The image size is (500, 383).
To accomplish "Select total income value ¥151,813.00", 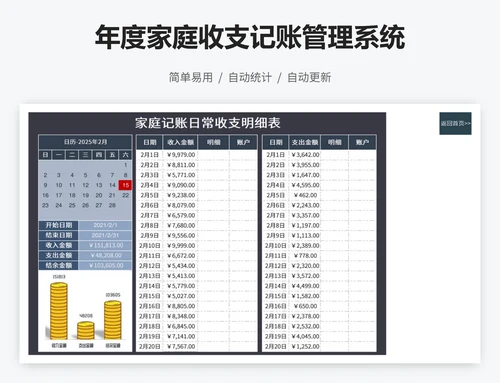I will [x=105, y=245].
